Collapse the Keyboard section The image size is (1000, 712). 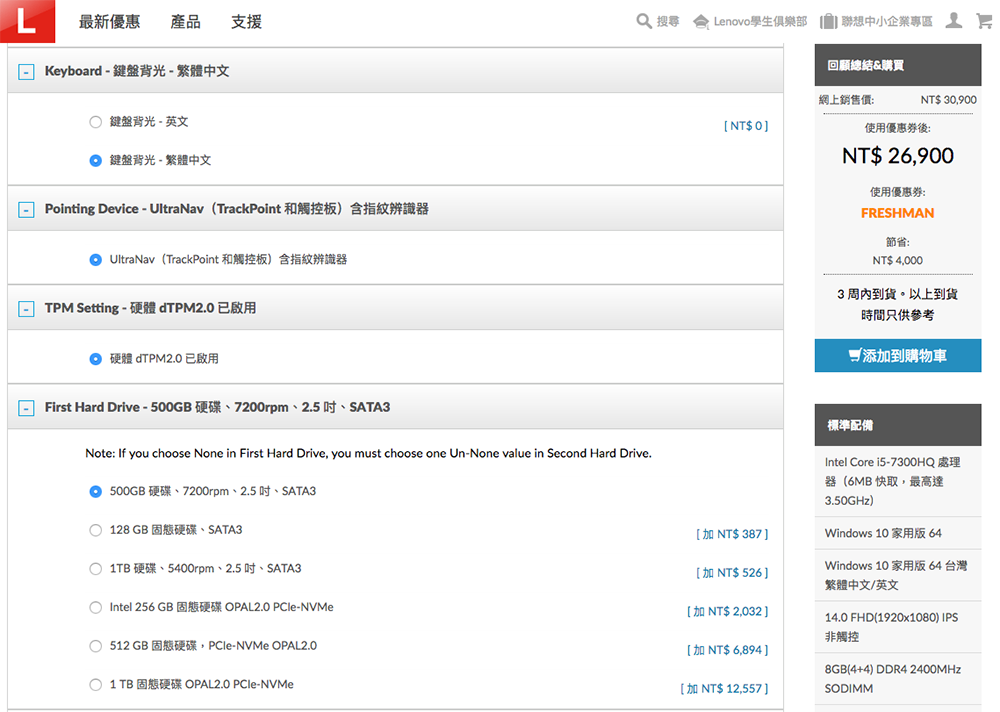(x=26, y=72)
